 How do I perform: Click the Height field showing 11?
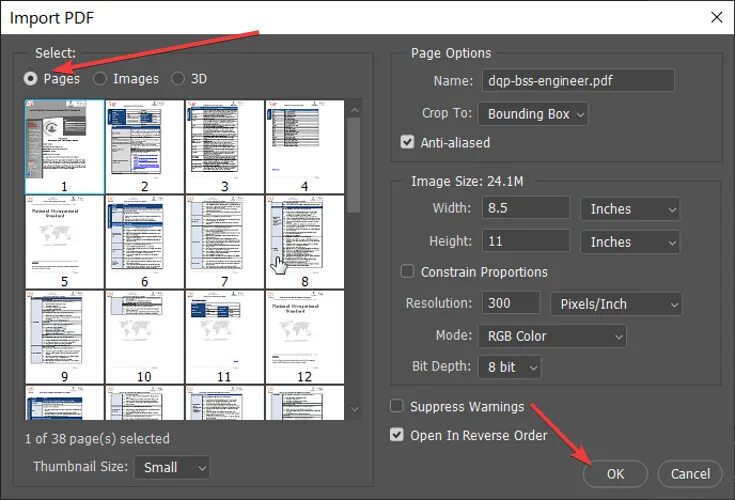click(x=525, y=241)
